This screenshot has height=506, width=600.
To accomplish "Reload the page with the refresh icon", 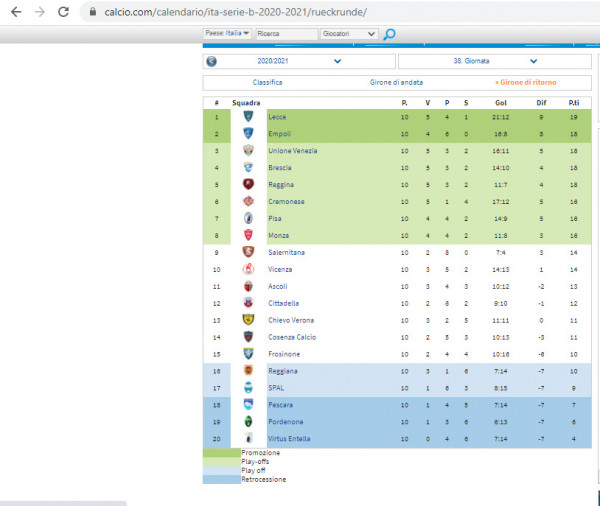I will [63, 12].
